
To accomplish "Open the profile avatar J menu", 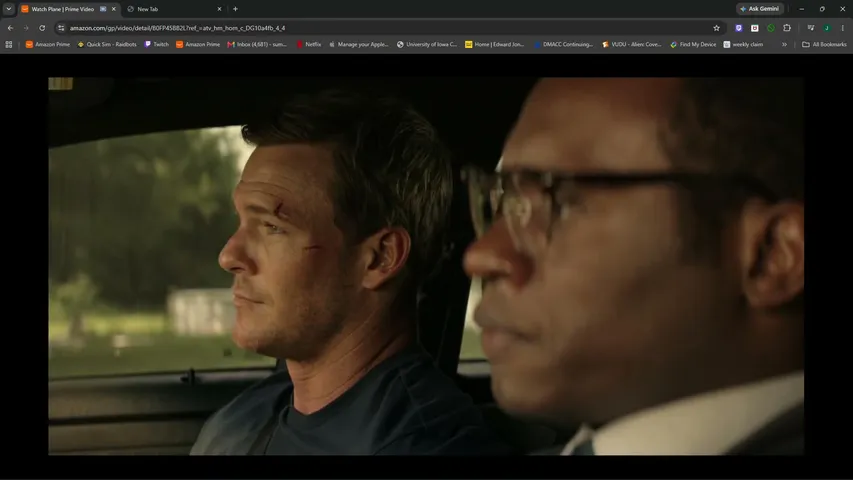I will coord(827,28).
